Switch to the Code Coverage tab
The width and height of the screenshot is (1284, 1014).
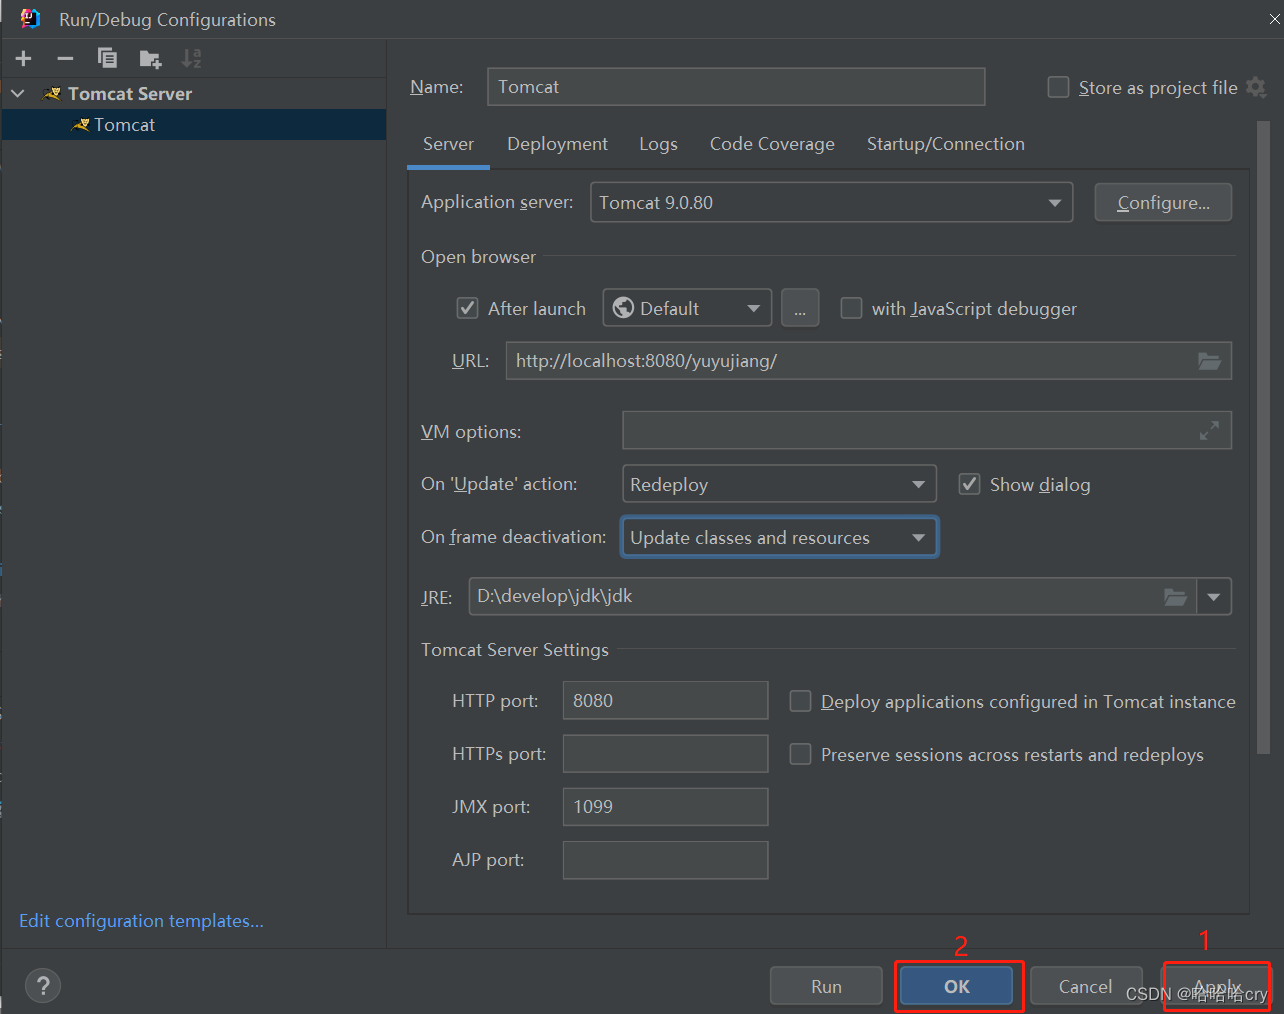tap(772, 144)
